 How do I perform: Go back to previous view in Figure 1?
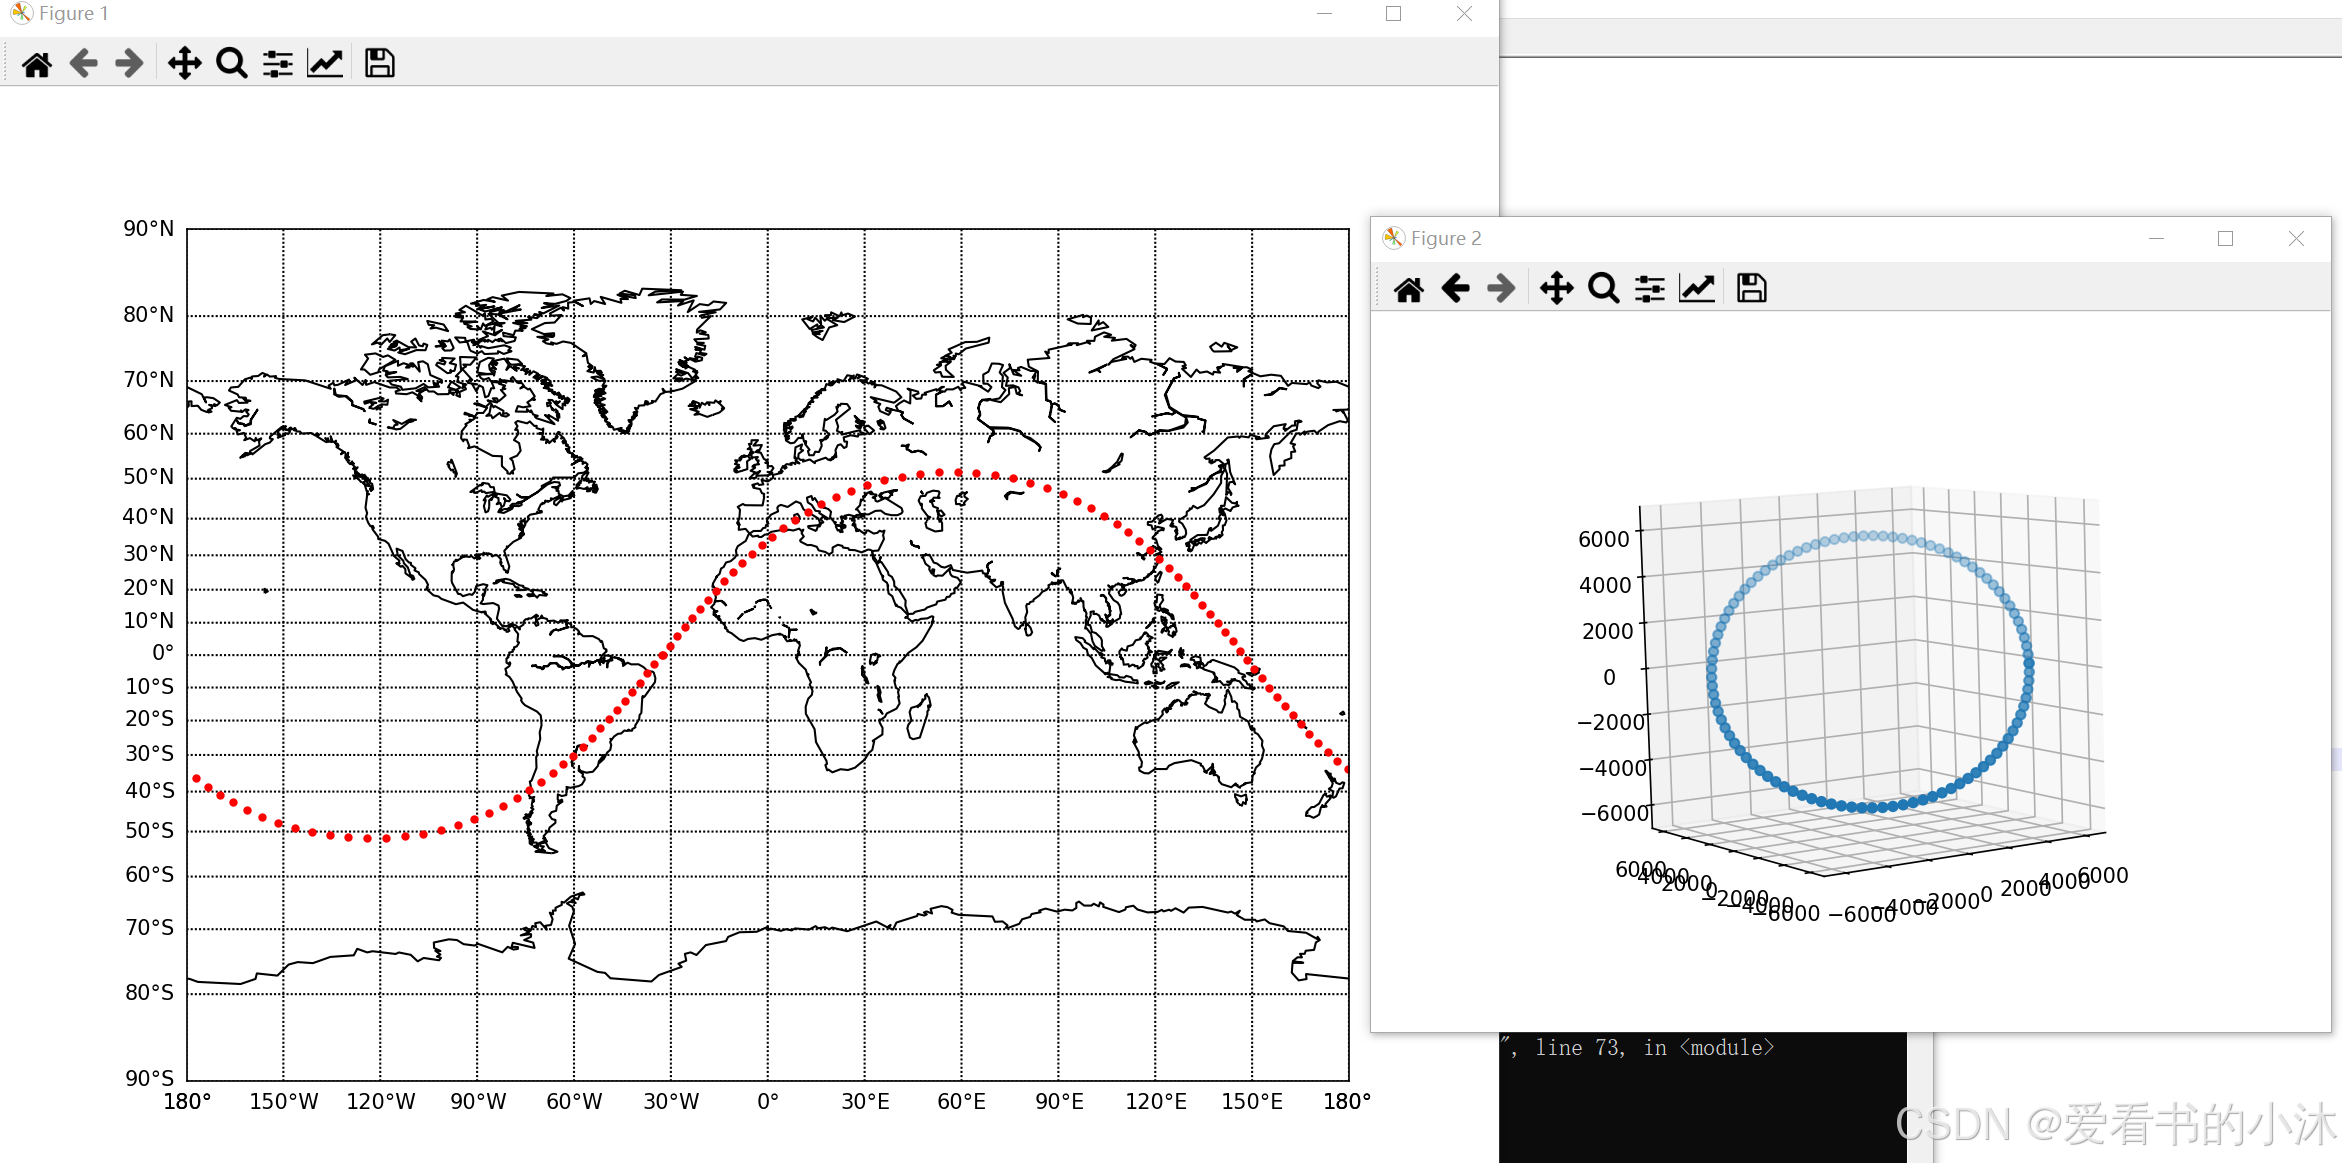tap(84, 62)
